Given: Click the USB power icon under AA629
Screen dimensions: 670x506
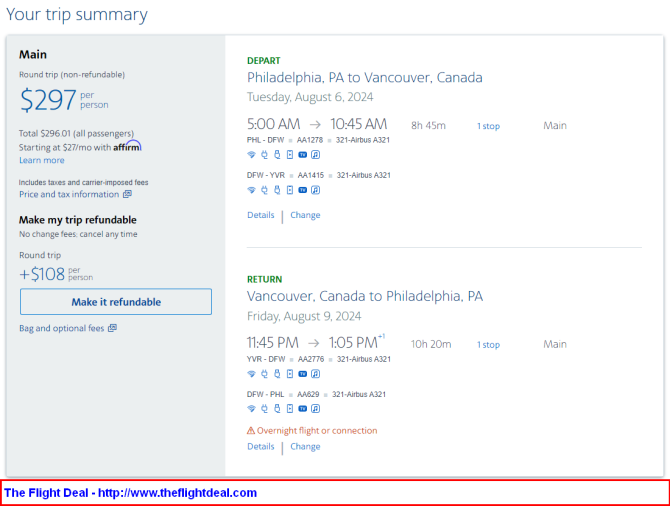Looking at the screenshot, I should [277, 409].
